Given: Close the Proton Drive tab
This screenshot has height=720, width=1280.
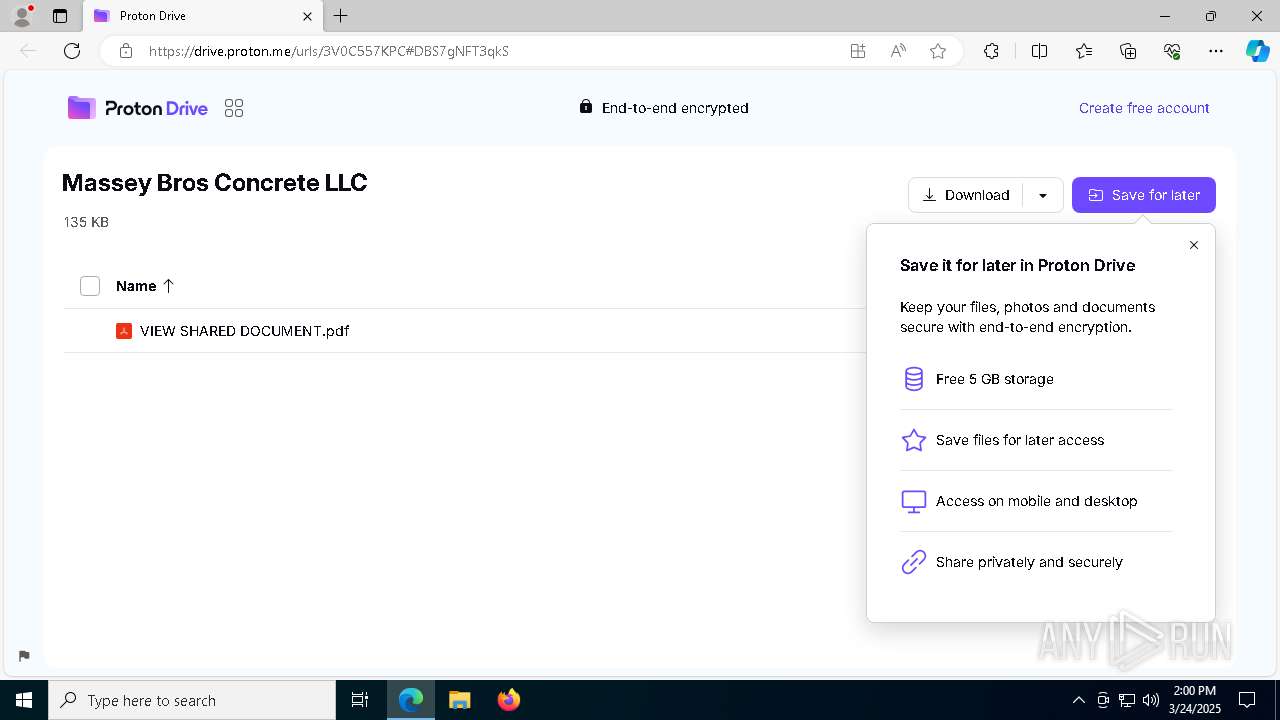Looking at the screenshot, I should pos(307,16).
